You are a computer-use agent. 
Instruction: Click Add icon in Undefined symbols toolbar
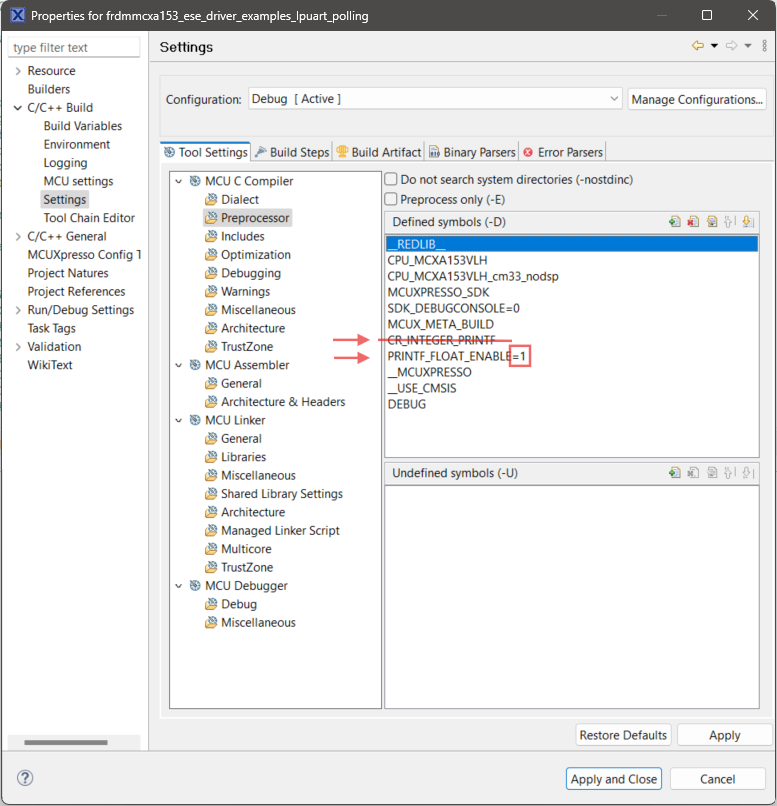(x=675, y=472)
